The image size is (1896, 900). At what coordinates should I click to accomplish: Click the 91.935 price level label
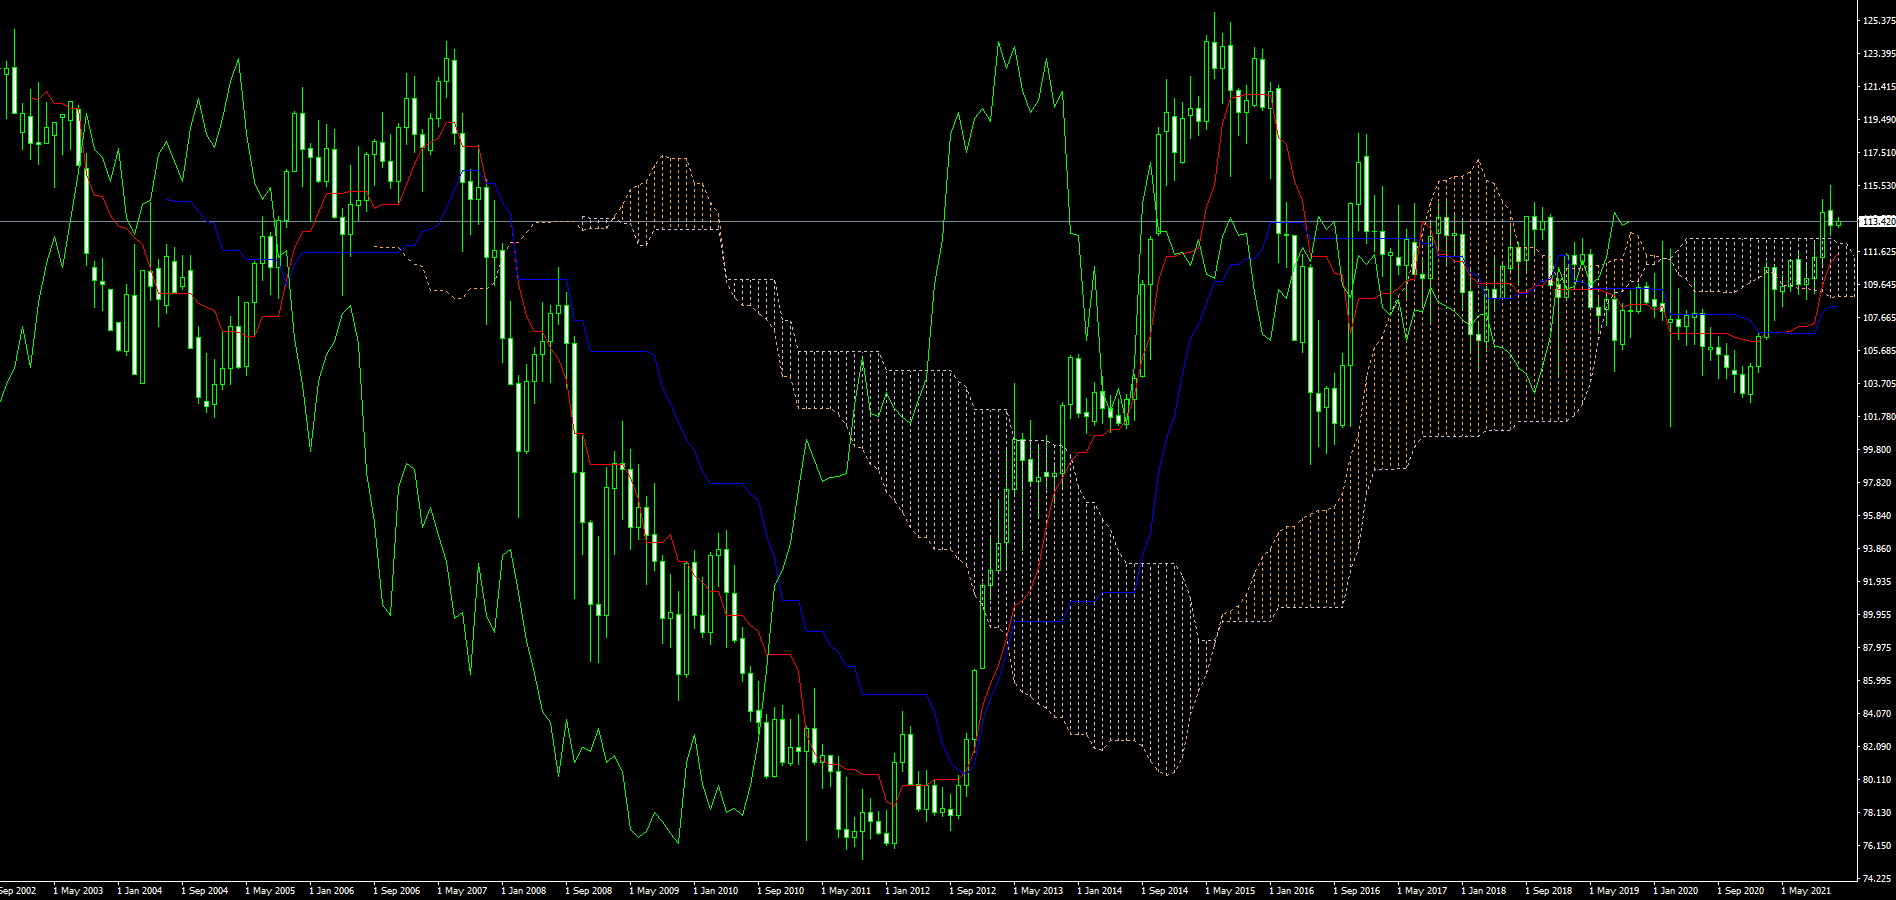[x=1877, y=581]
